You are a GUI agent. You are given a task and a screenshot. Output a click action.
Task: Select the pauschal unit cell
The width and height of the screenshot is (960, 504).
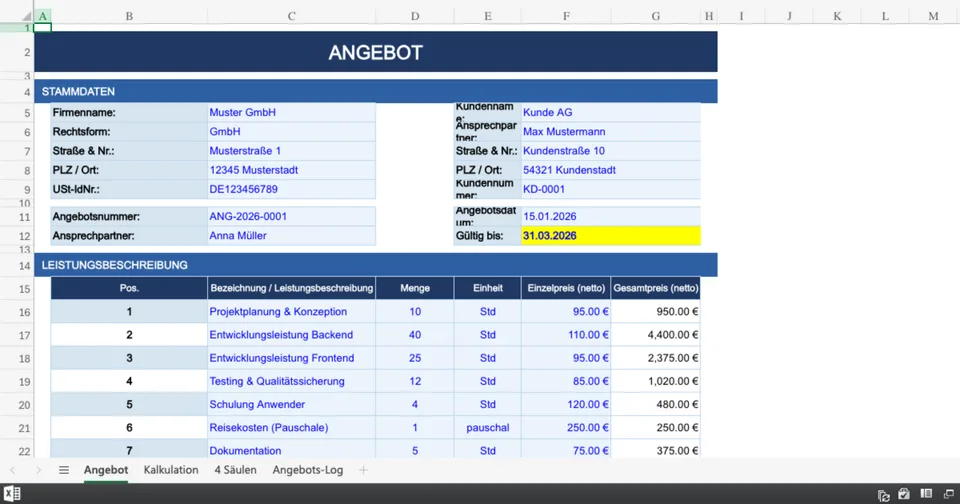pyautogui.click(x=487, y=428)
